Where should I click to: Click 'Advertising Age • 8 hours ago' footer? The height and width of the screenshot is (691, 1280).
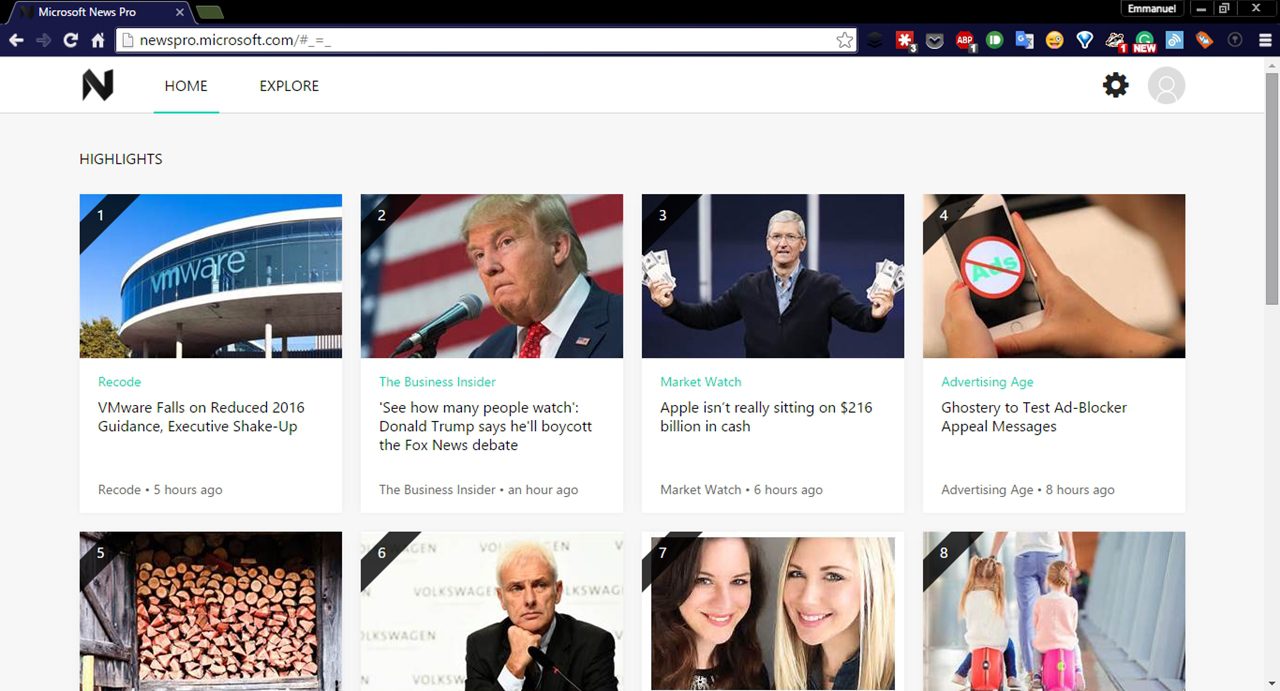point(1027,490)
